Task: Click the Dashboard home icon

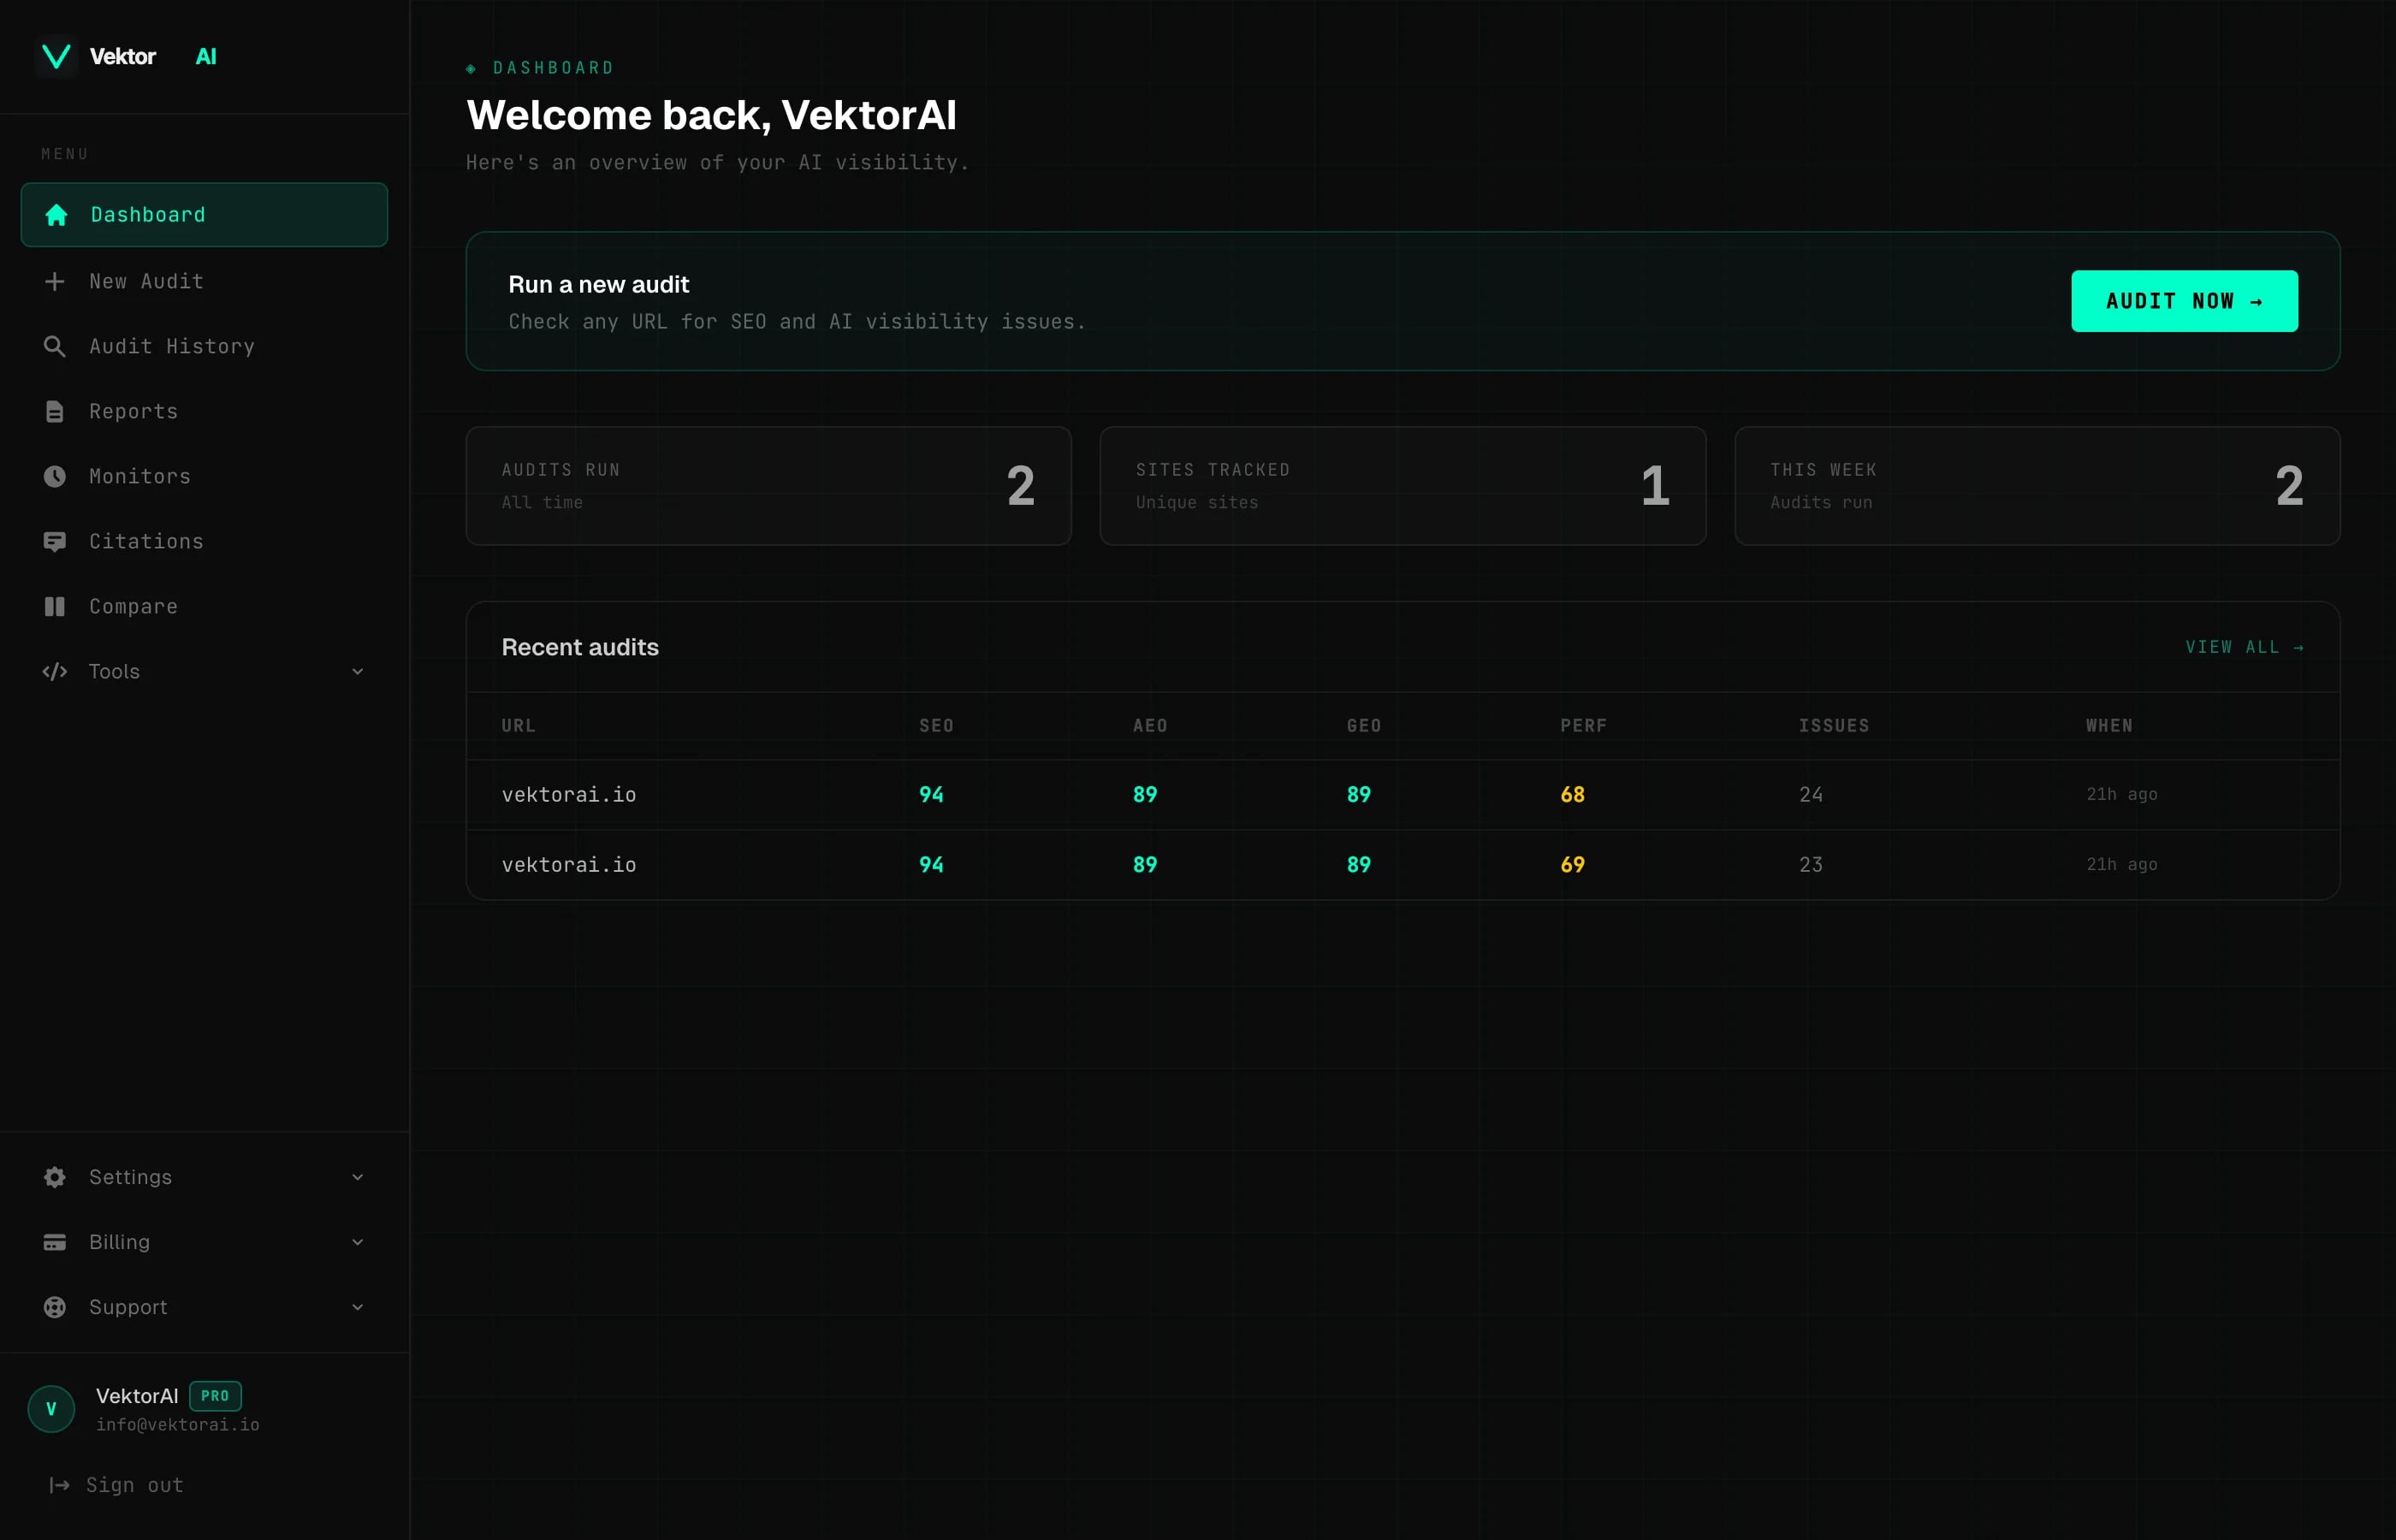Action: click(x=56, y=214)
